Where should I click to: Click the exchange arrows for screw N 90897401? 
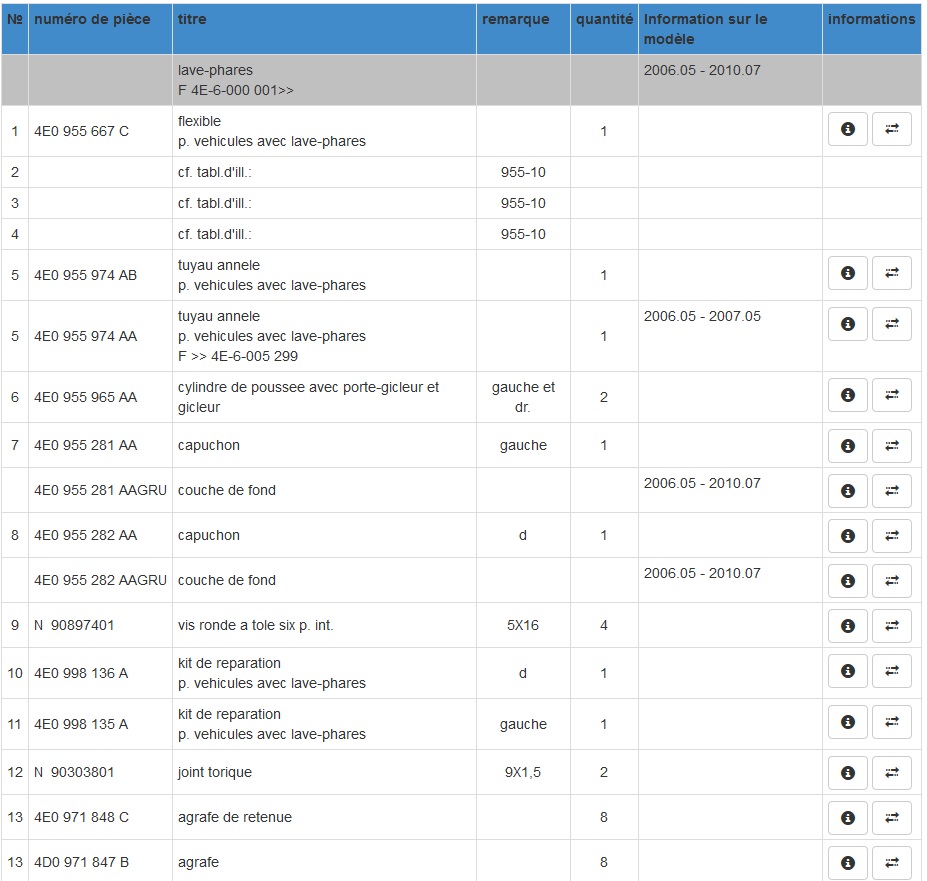(x=892, y=626)
